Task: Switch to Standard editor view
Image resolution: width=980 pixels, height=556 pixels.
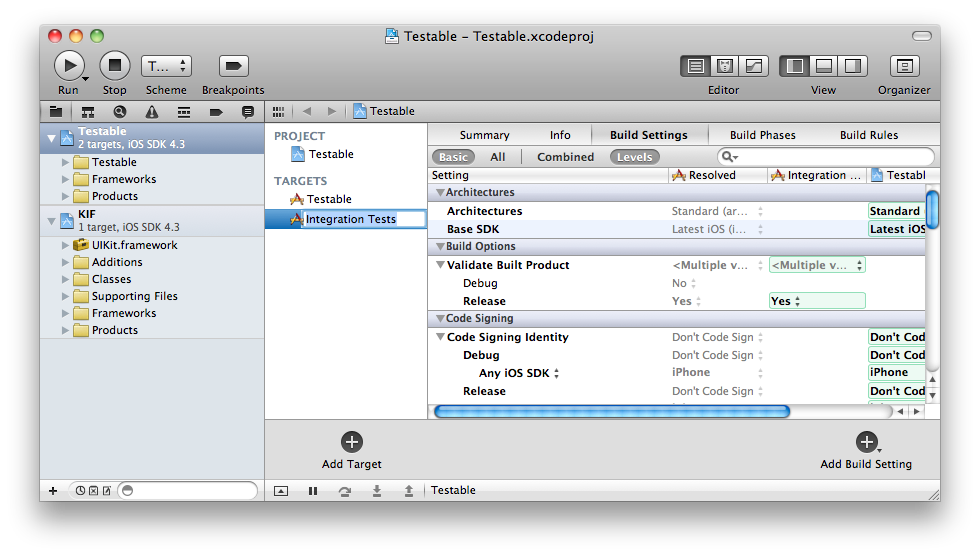Action: point(696,66)
